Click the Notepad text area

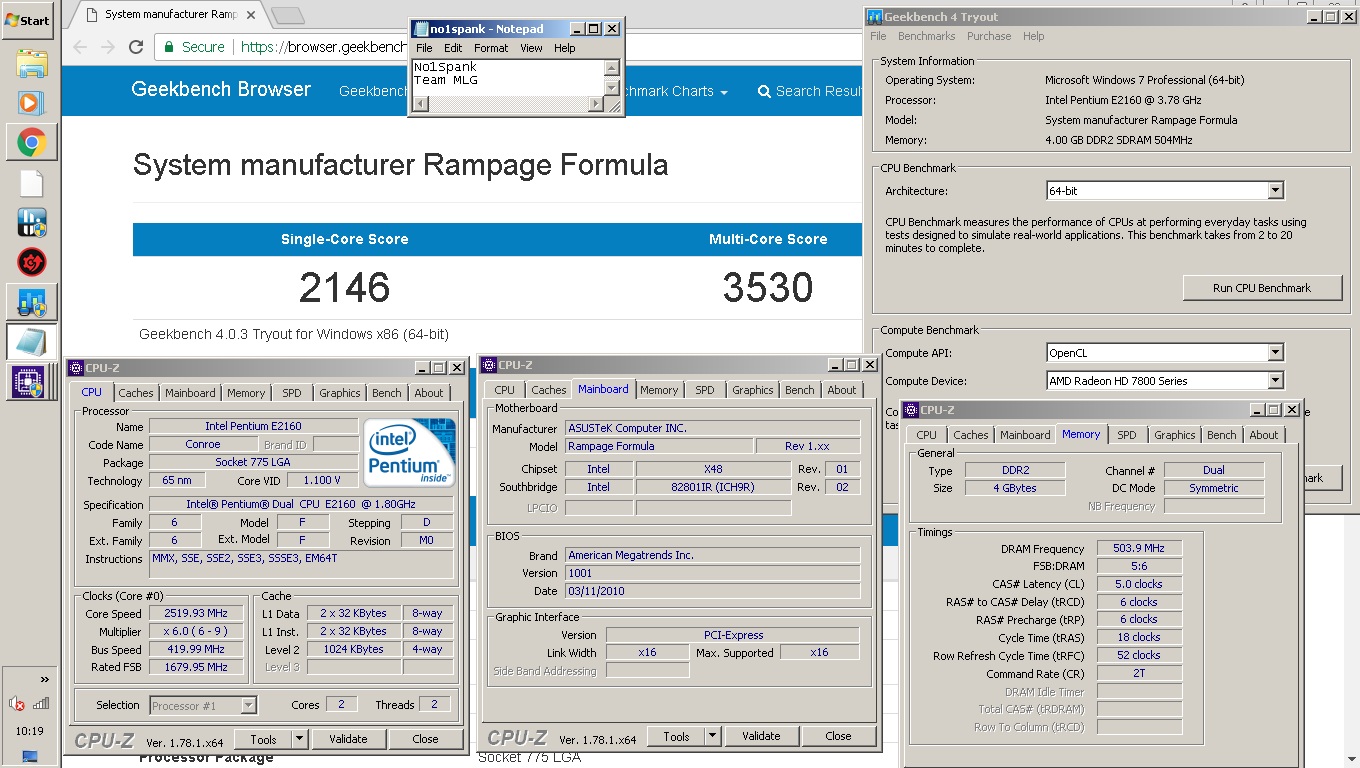[x=508, y=78]
